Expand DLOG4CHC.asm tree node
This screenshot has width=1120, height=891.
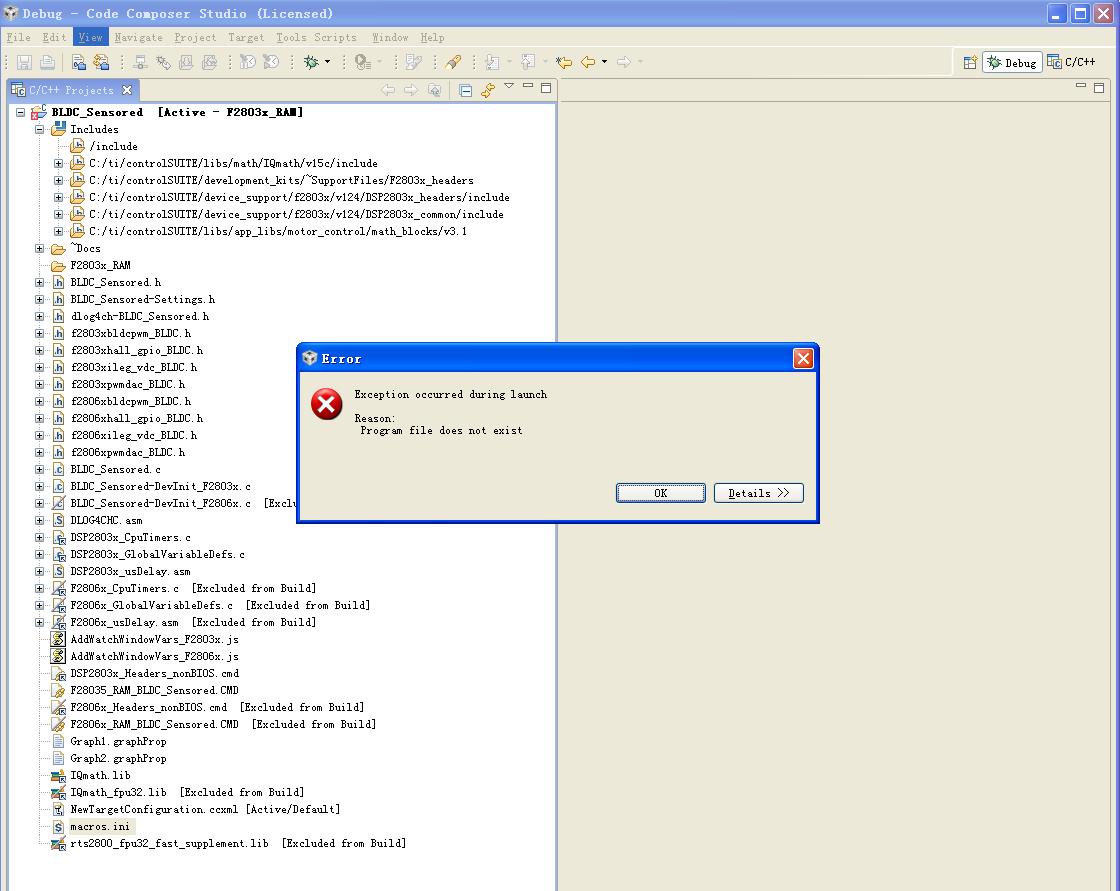[40, 520]
